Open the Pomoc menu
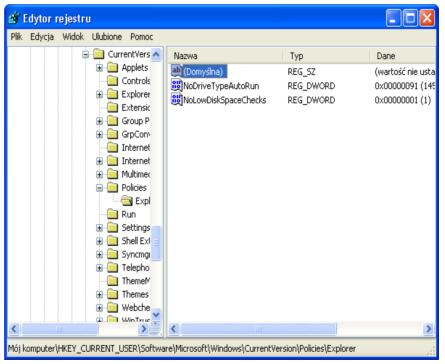This screenshot has width=445, height=364. (142, 36)
